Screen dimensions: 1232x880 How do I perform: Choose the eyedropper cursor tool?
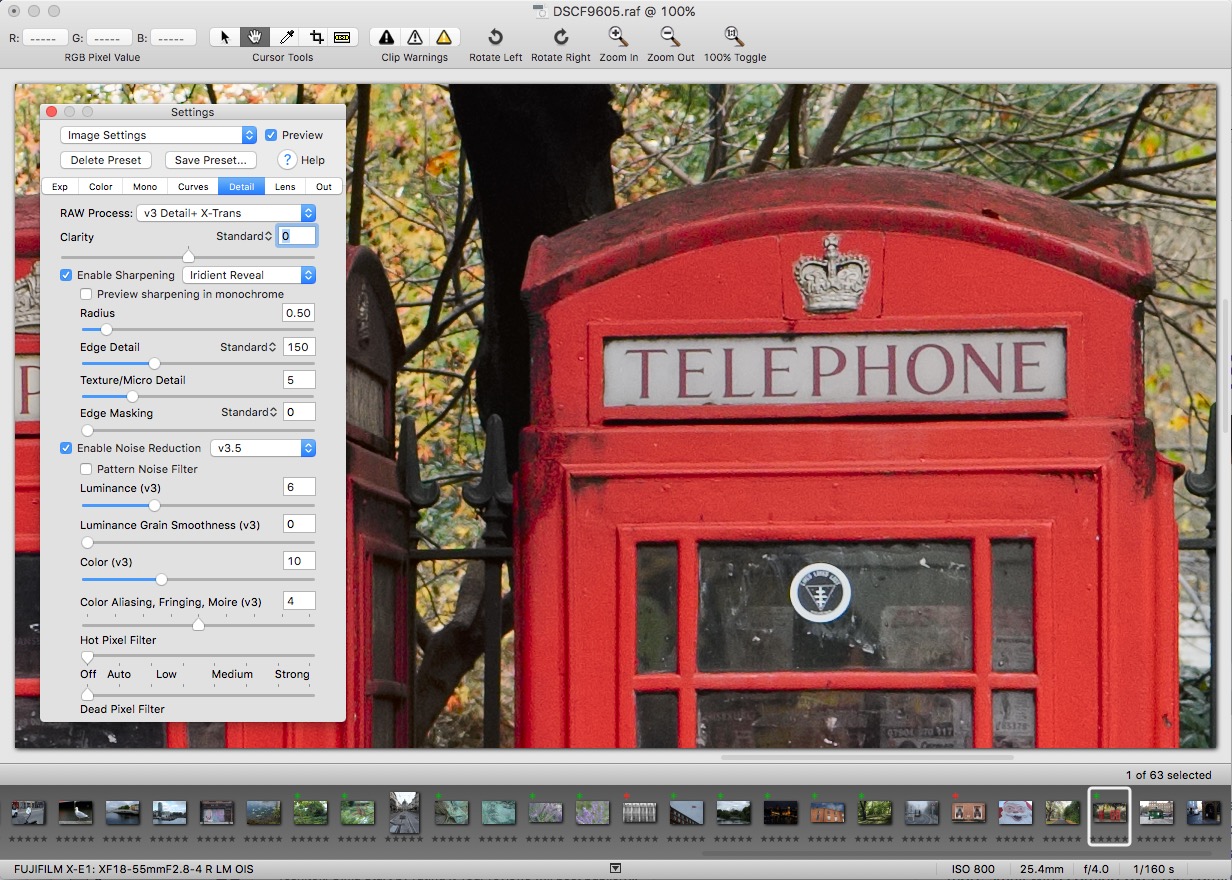click(x=286, y=37)
